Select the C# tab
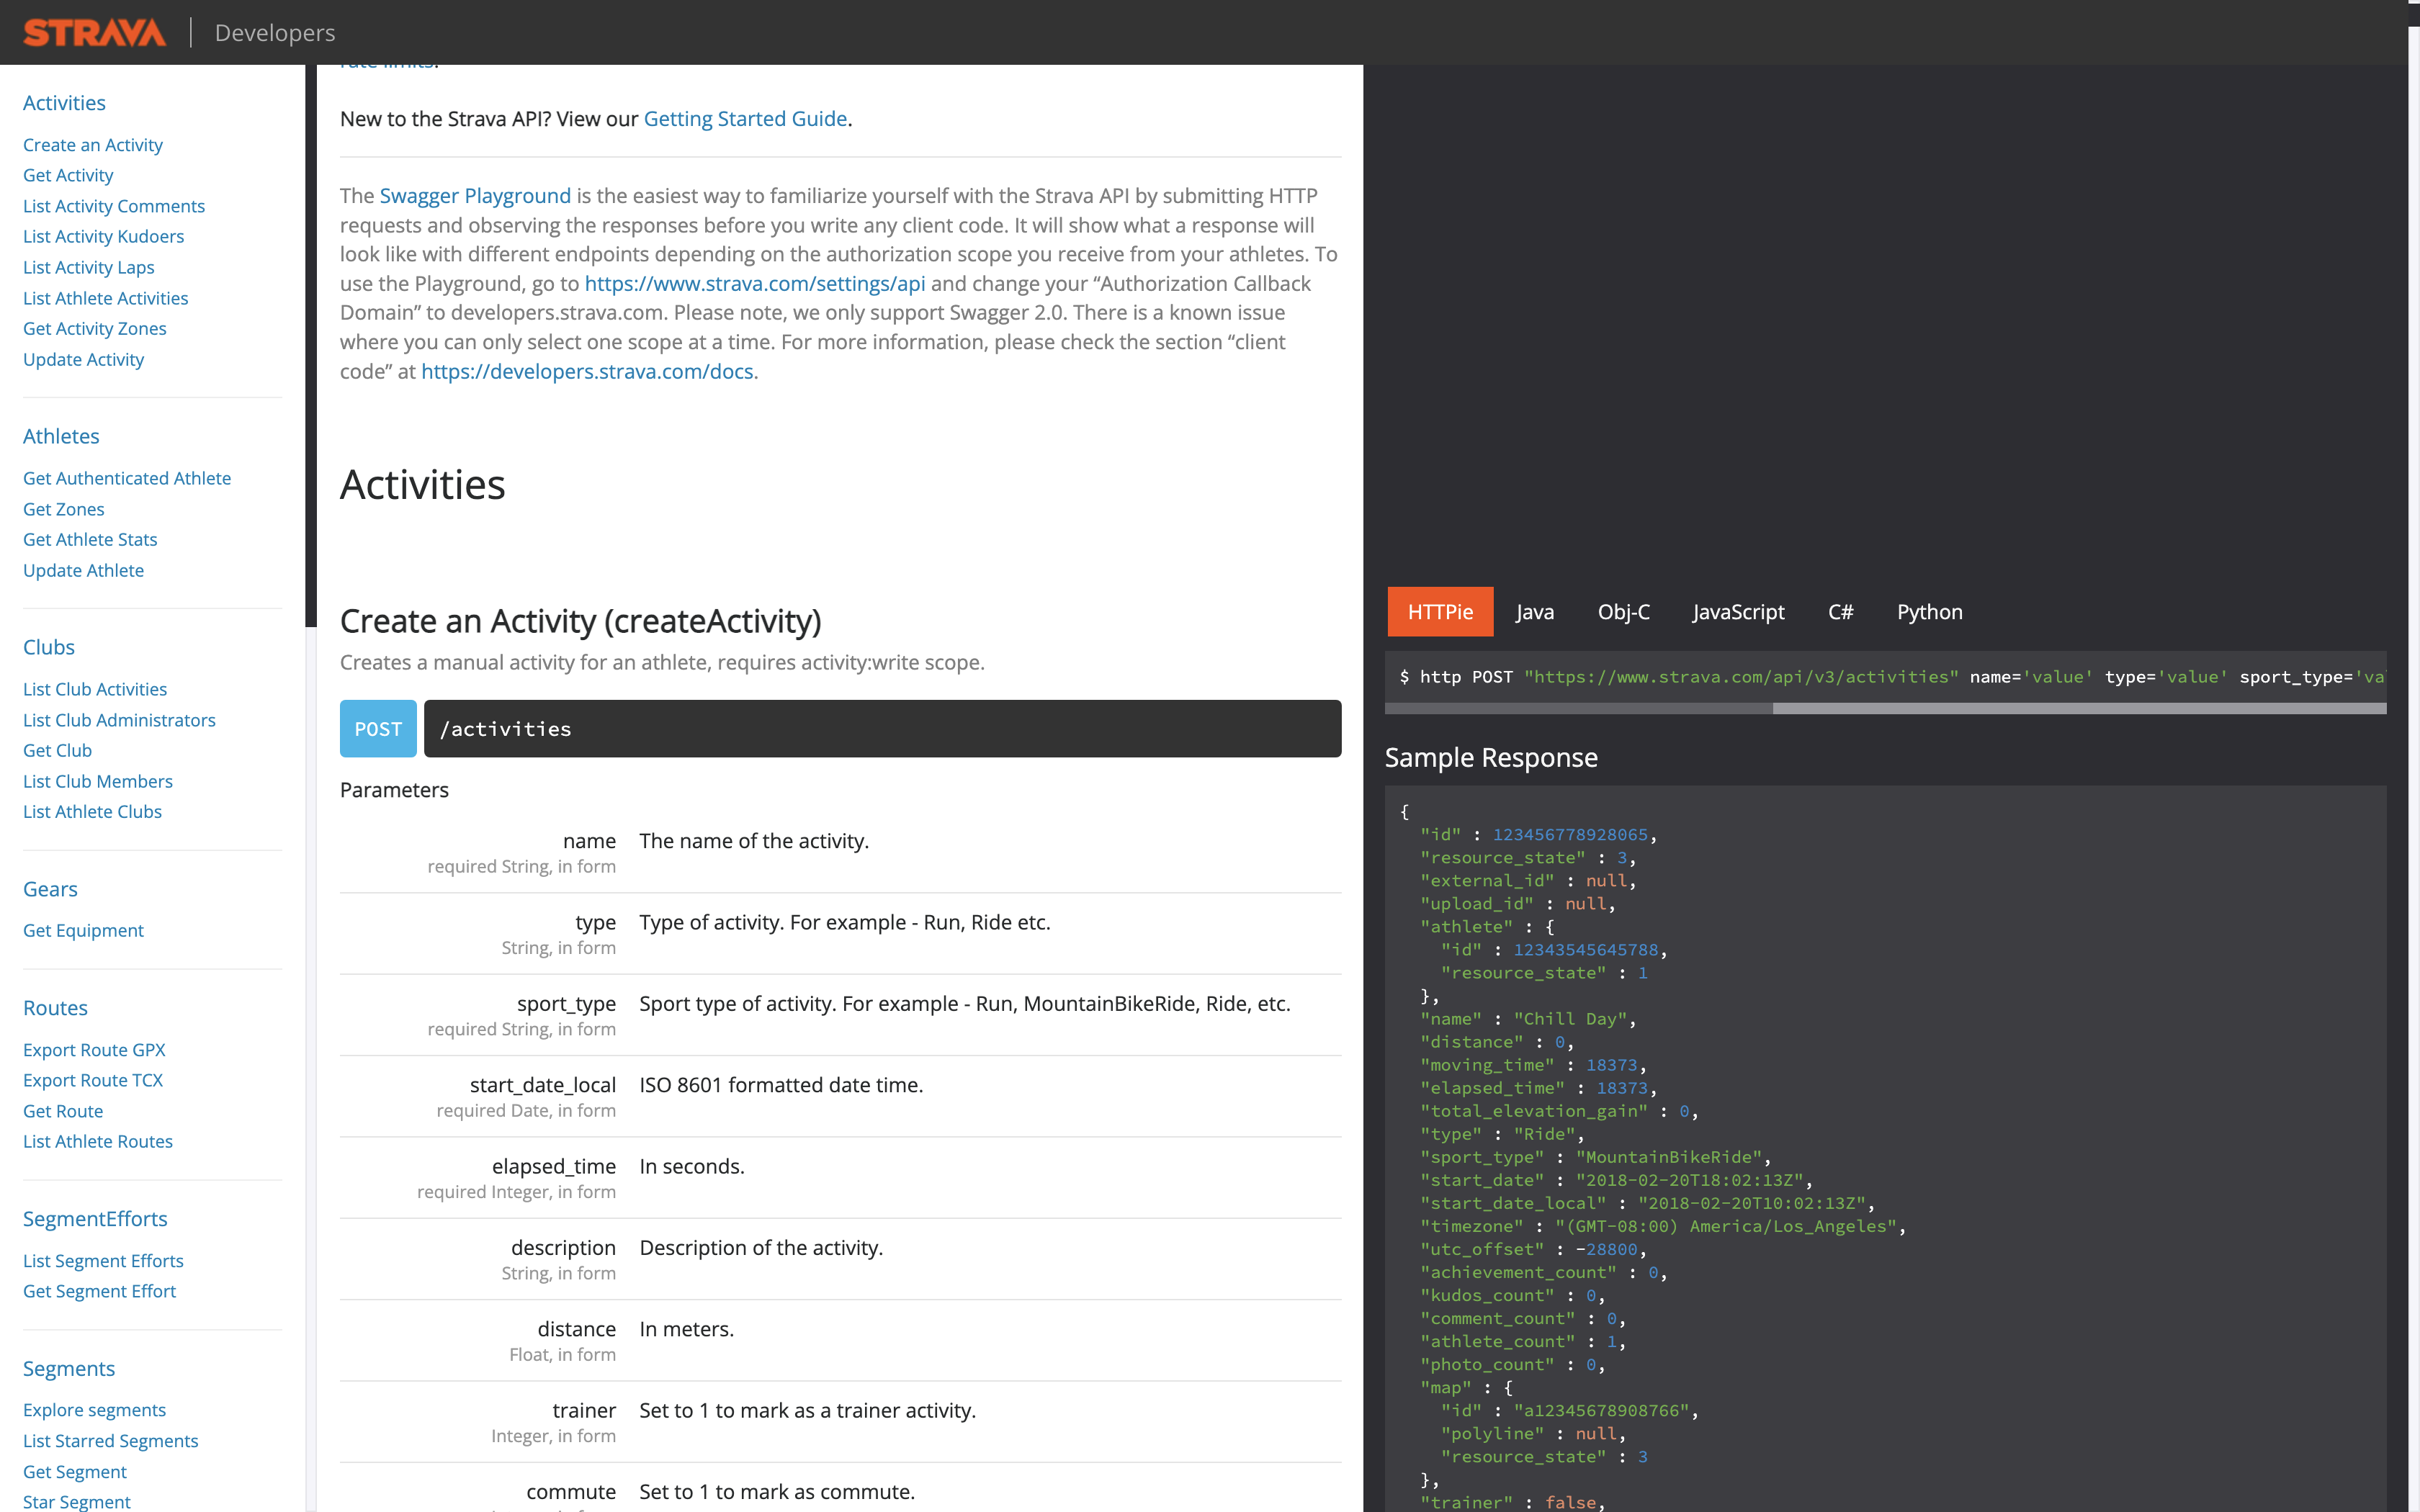The height and width of the screenshot is (1512, 2420). (x=1841, y=611)
